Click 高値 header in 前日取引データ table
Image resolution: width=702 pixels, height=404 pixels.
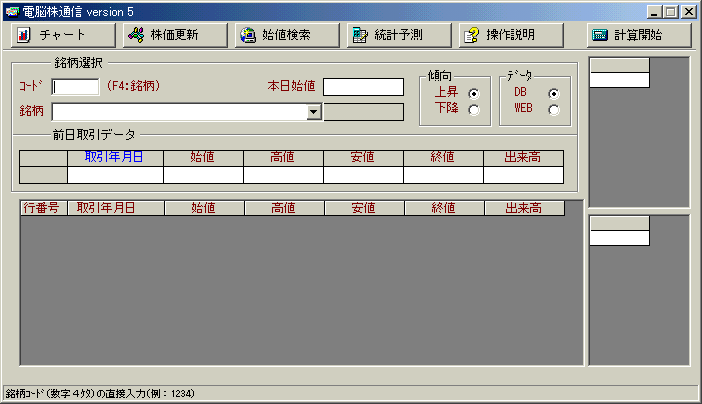[283, 158]
